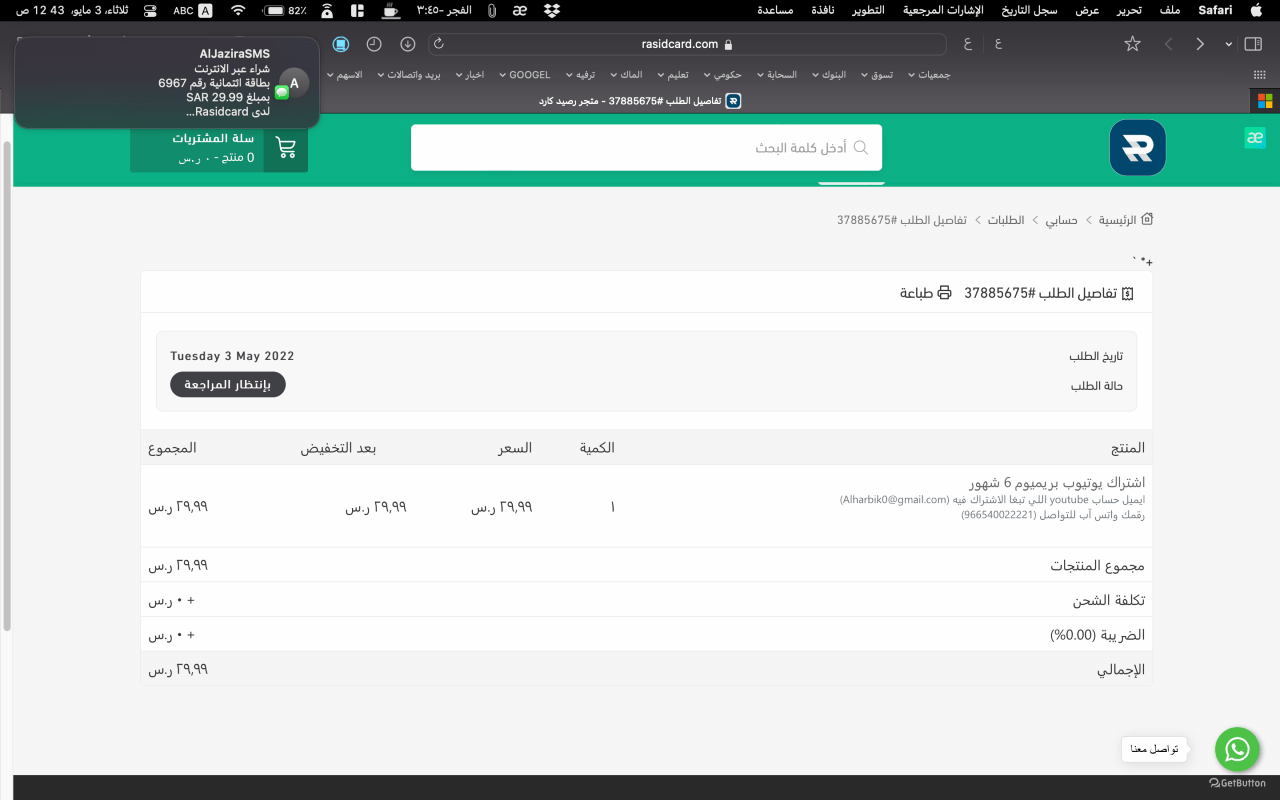Click the Safari sidebar toggle icon

[x=1253, y=44]
